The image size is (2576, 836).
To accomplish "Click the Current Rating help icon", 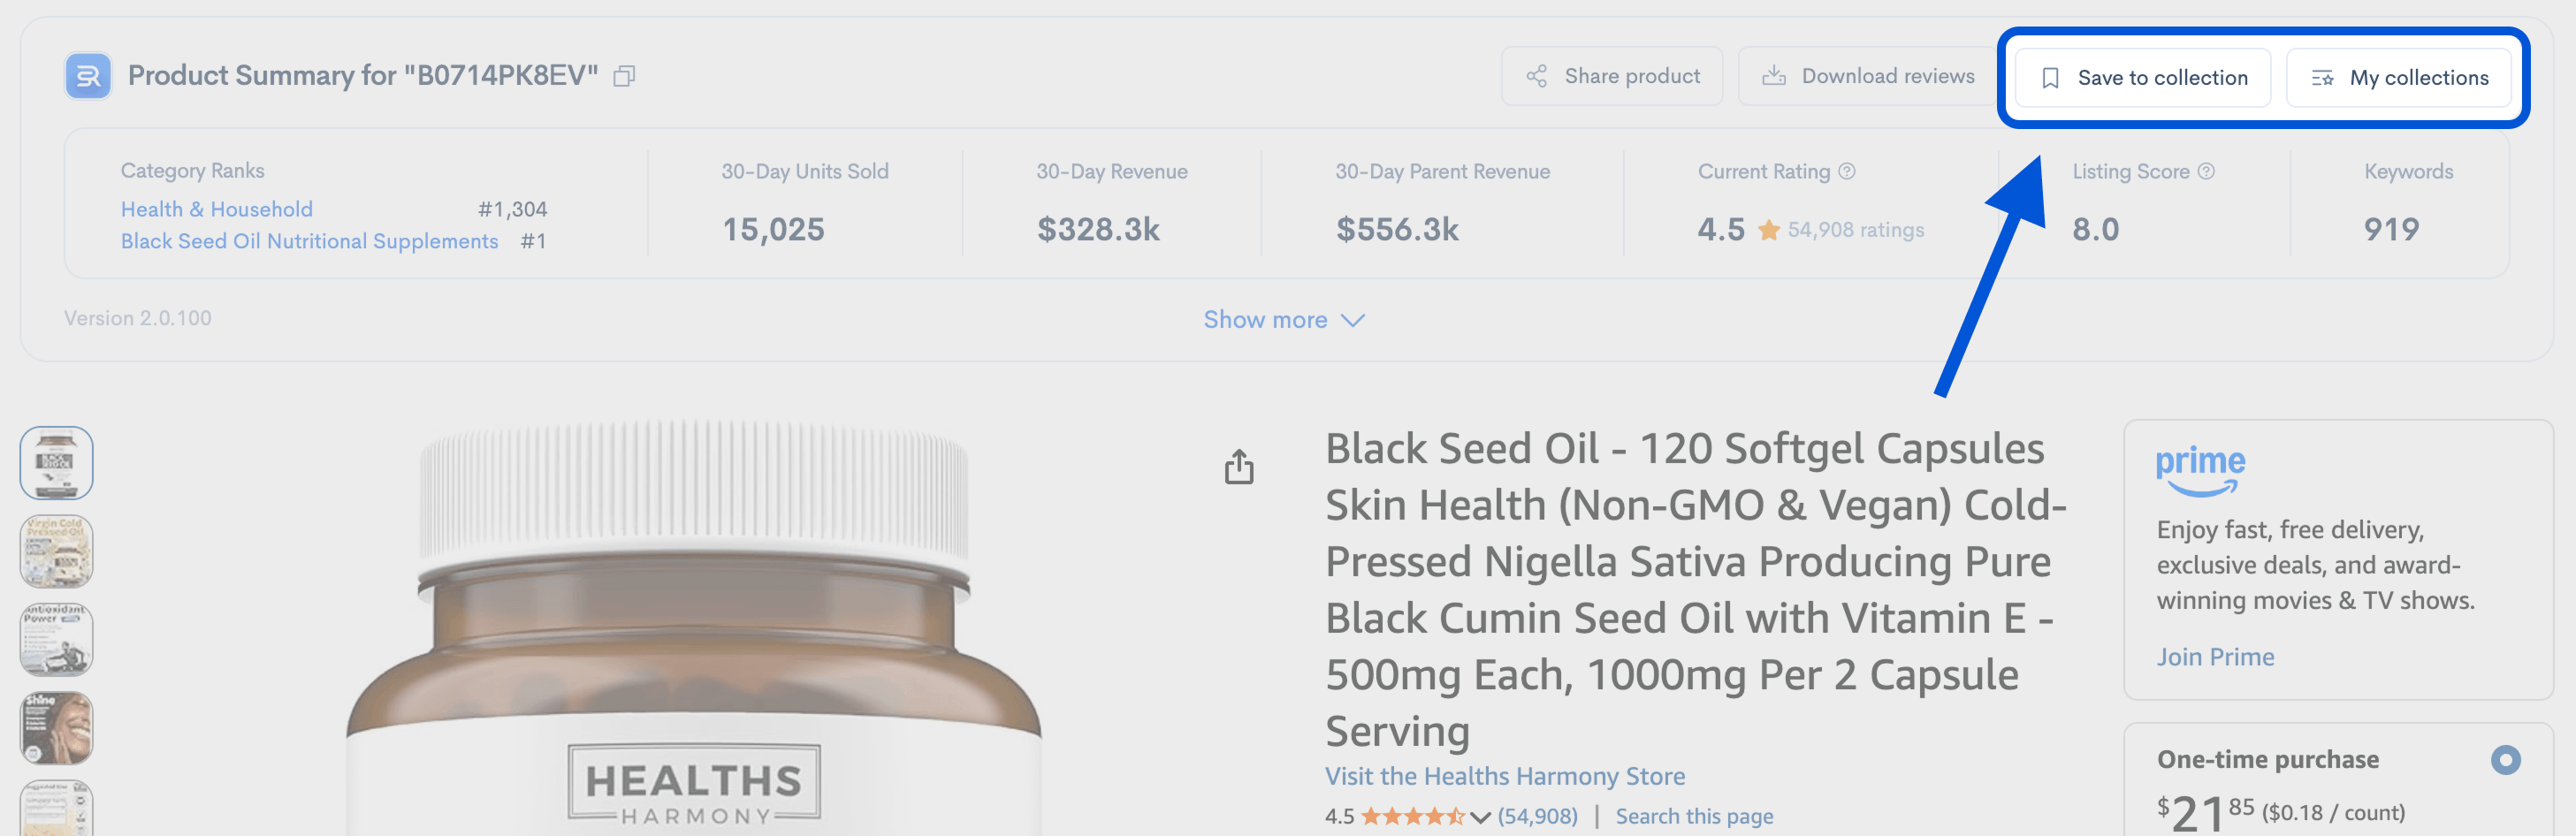I will click(x=1847, y=171).
